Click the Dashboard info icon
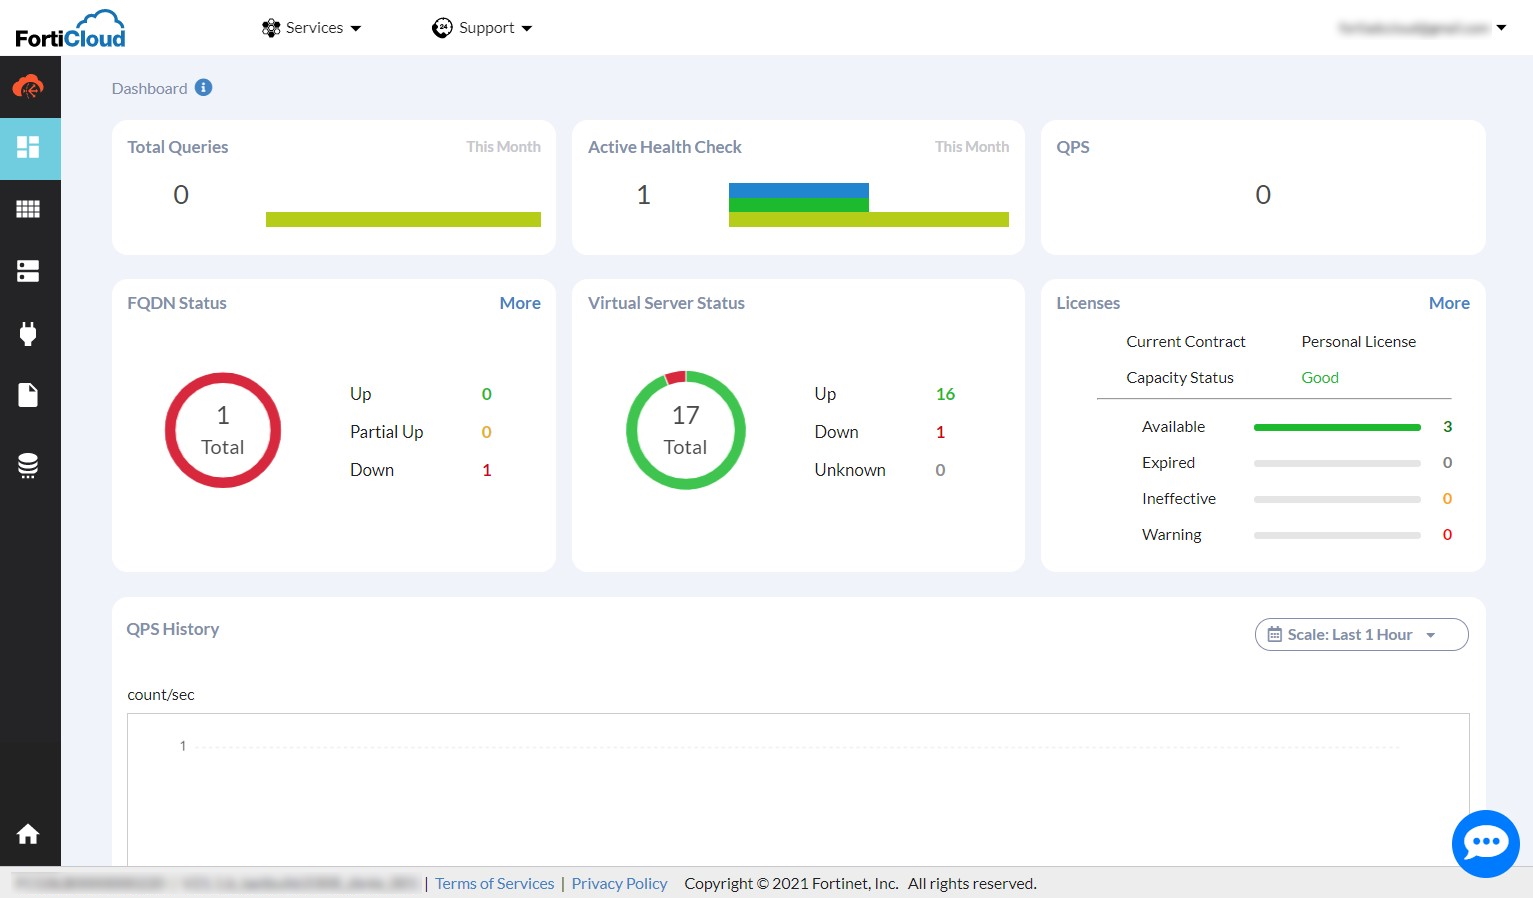Viewport: 1533px width, 898px height. point(203,87)
